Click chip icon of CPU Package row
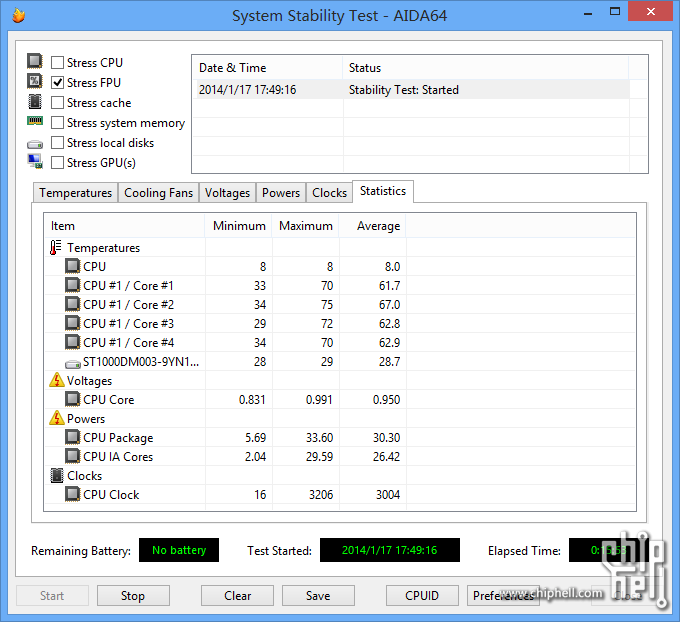The image size is (680, 622). tap(72, 438)
